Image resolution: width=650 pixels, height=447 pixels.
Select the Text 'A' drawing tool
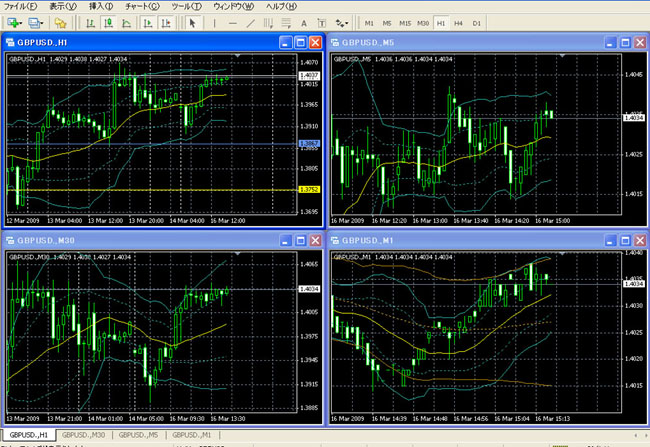point(304,22)
